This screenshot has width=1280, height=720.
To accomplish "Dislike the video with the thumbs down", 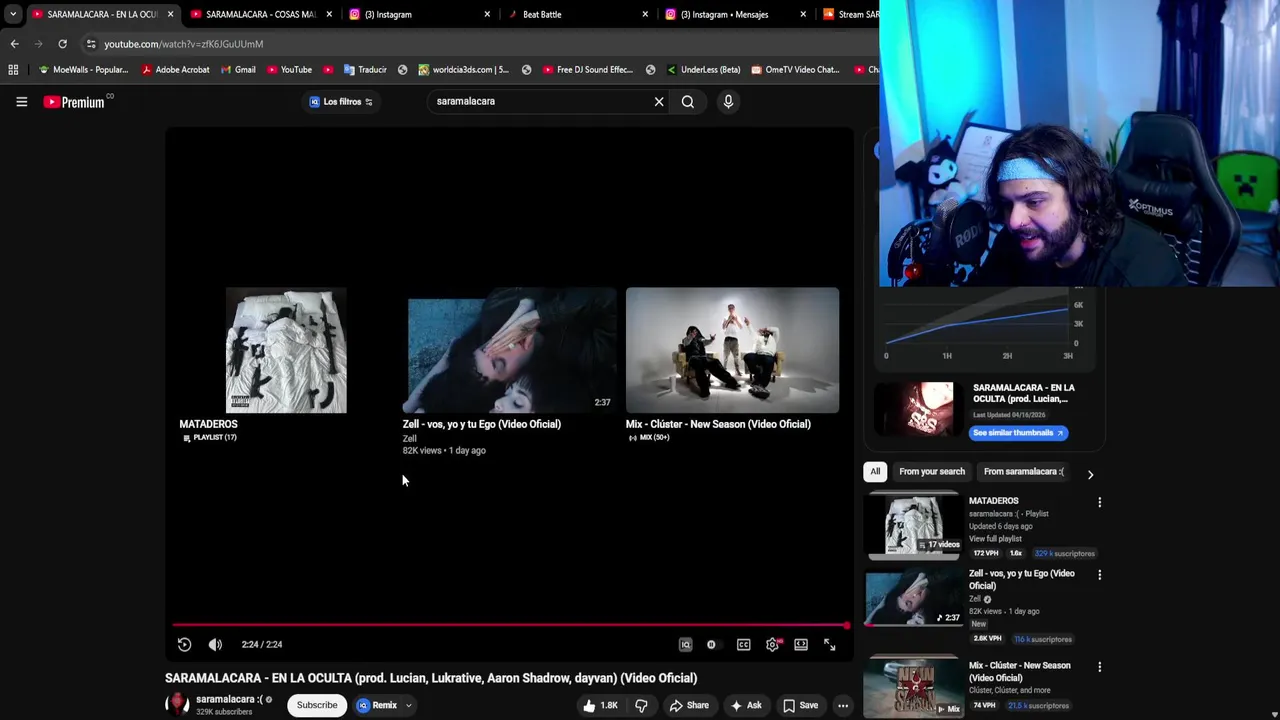I will (641, 706).
